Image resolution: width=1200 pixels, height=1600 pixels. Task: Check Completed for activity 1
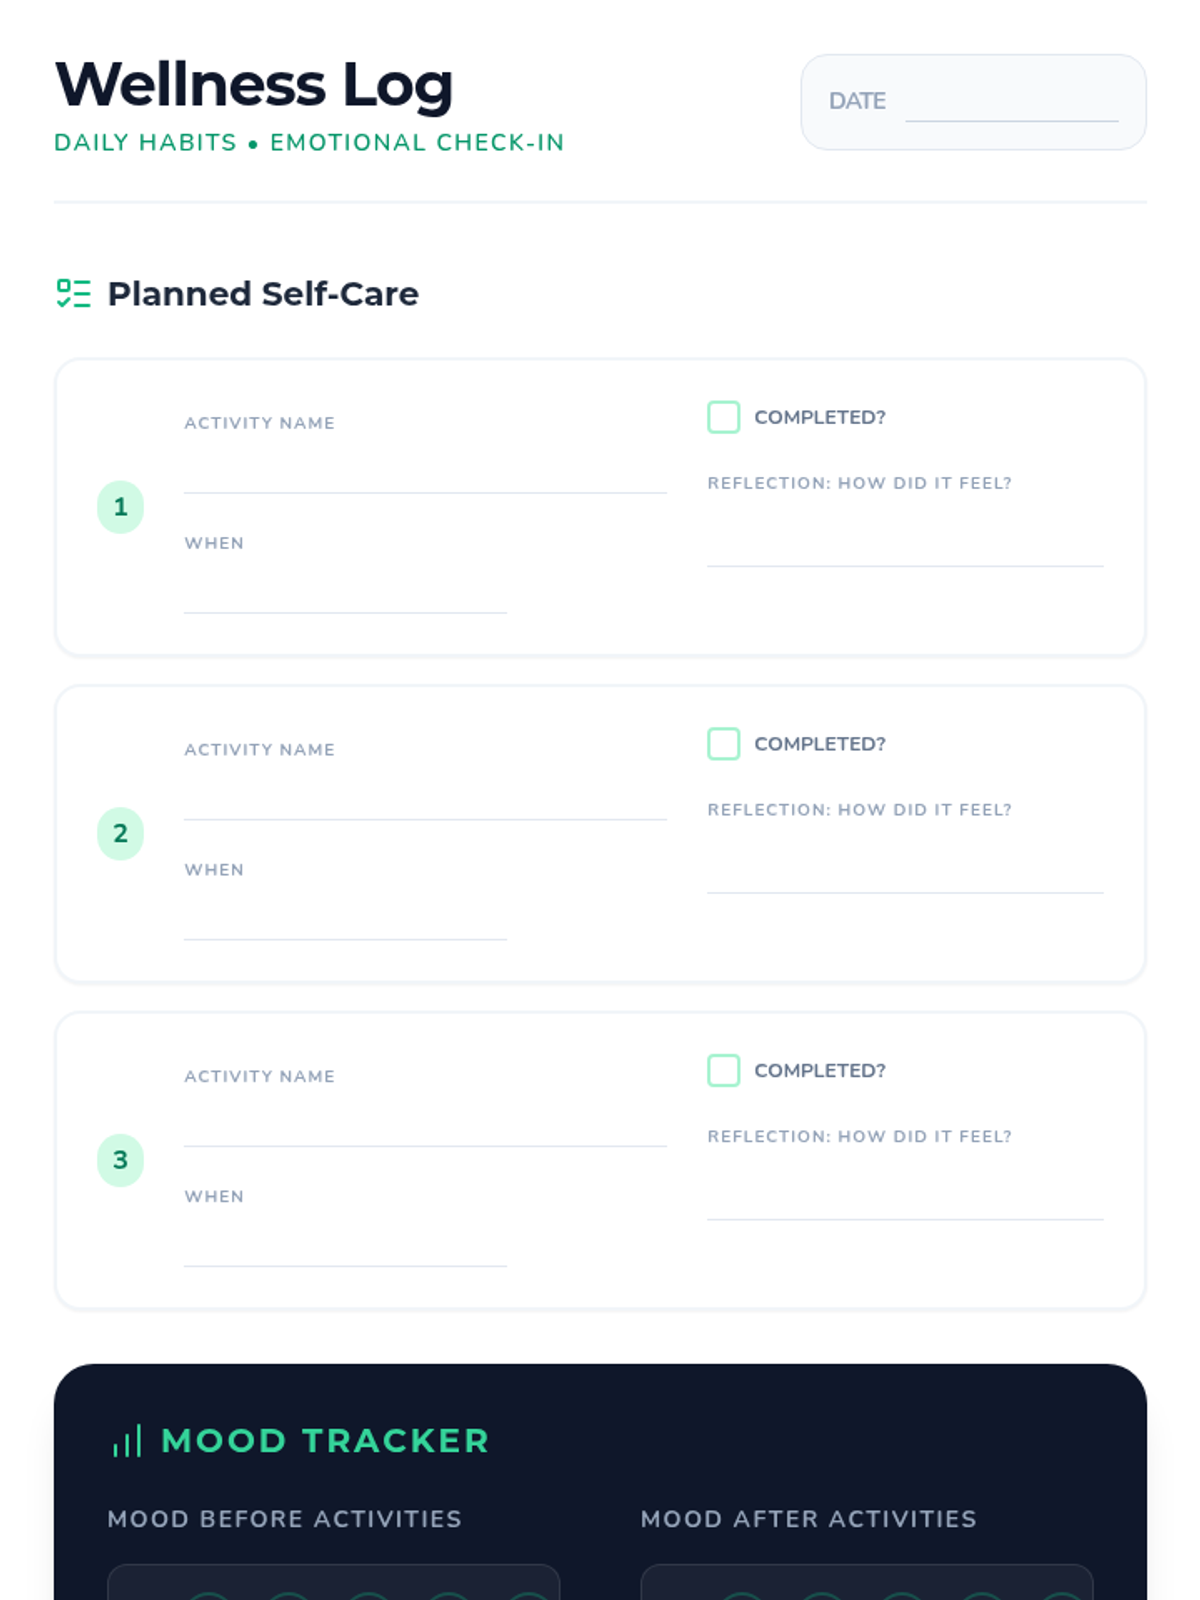pyautogui.click(x=723, y=417)
